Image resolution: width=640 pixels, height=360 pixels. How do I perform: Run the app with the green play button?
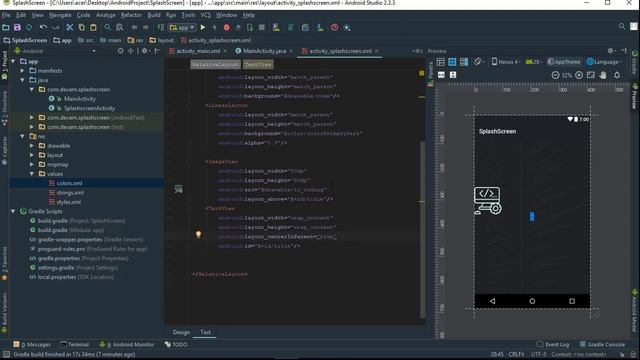tap(203, 27)
